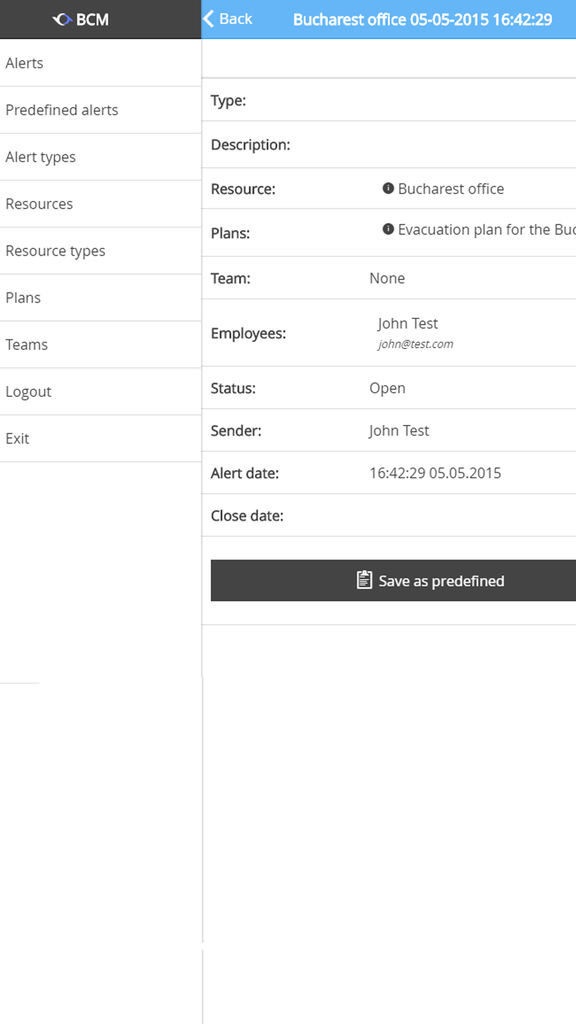Click the info icon beside Evacuation plan
The image size is (576, 1024).
click(388, 229)
